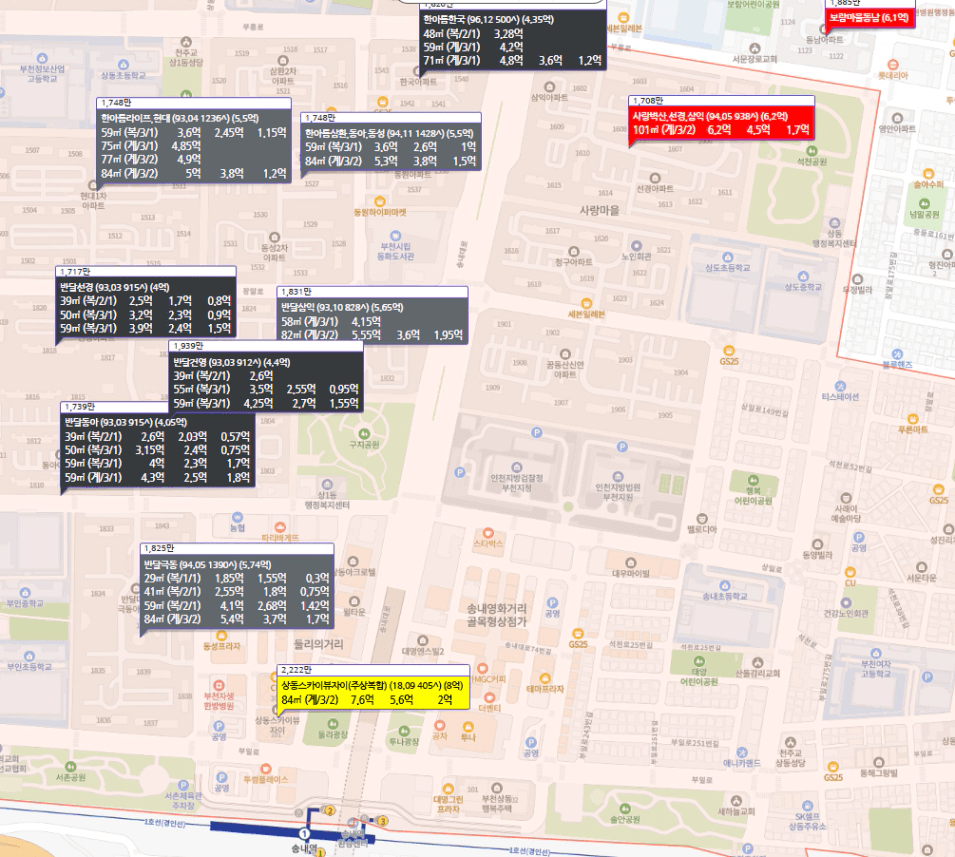Image resolution: width=955 pixels, height=857 pixels.
Task: Select the 반달건영 info box title
Action: point(231,362)
